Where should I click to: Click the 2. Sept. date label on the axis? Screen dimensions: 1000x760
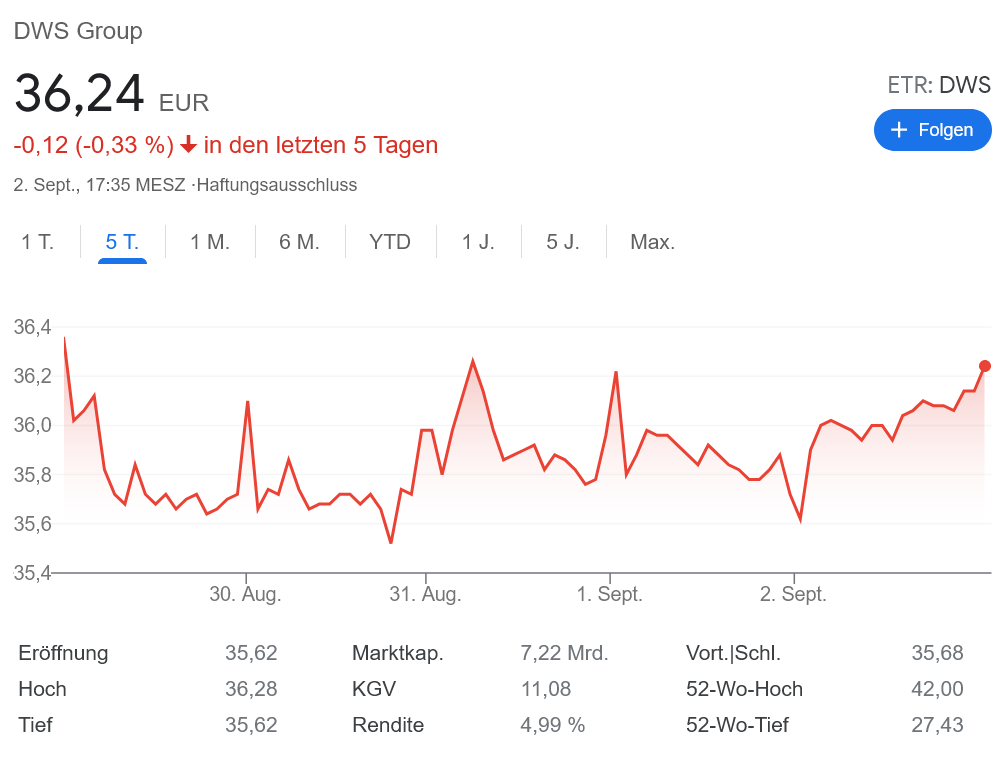pos(793,594)
